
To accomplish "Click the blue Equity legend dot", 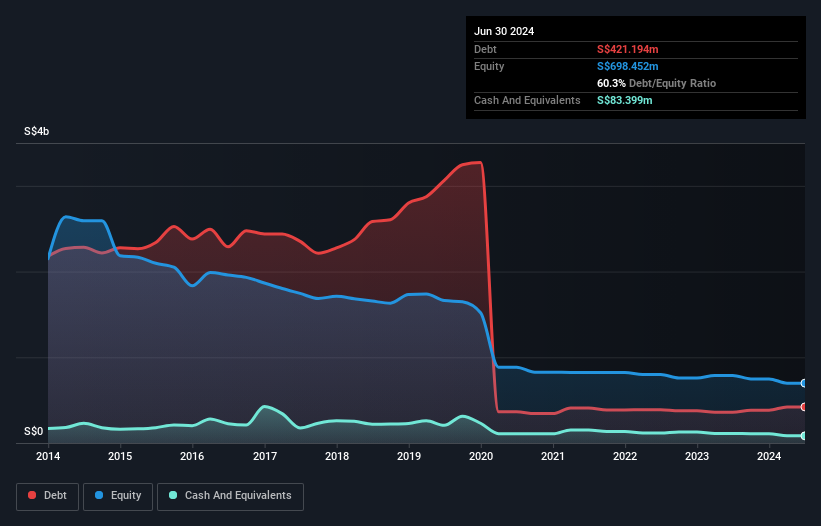I will 99,495.
